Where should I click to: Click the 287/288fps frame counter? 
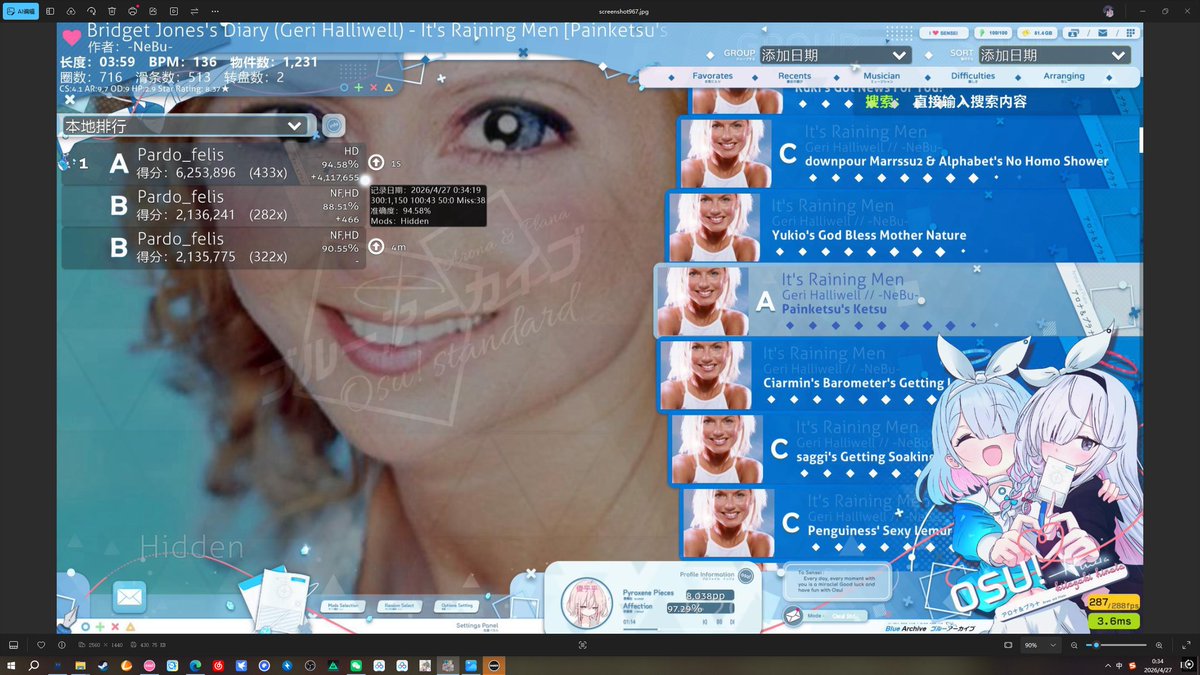coord(1113,602)
